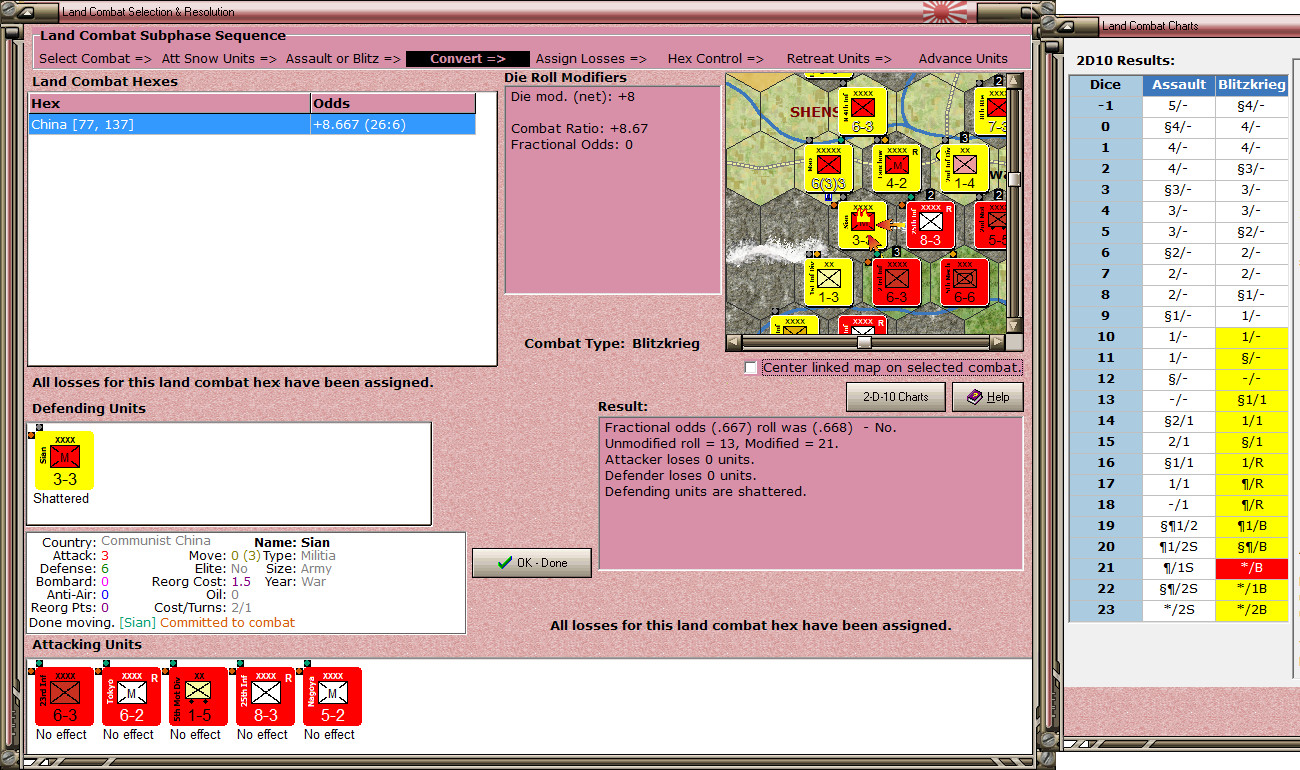Select the 23rd Inf 6-3 attacking unit
Viewport: 1300px width, 770px height.
tap(64, 697)
